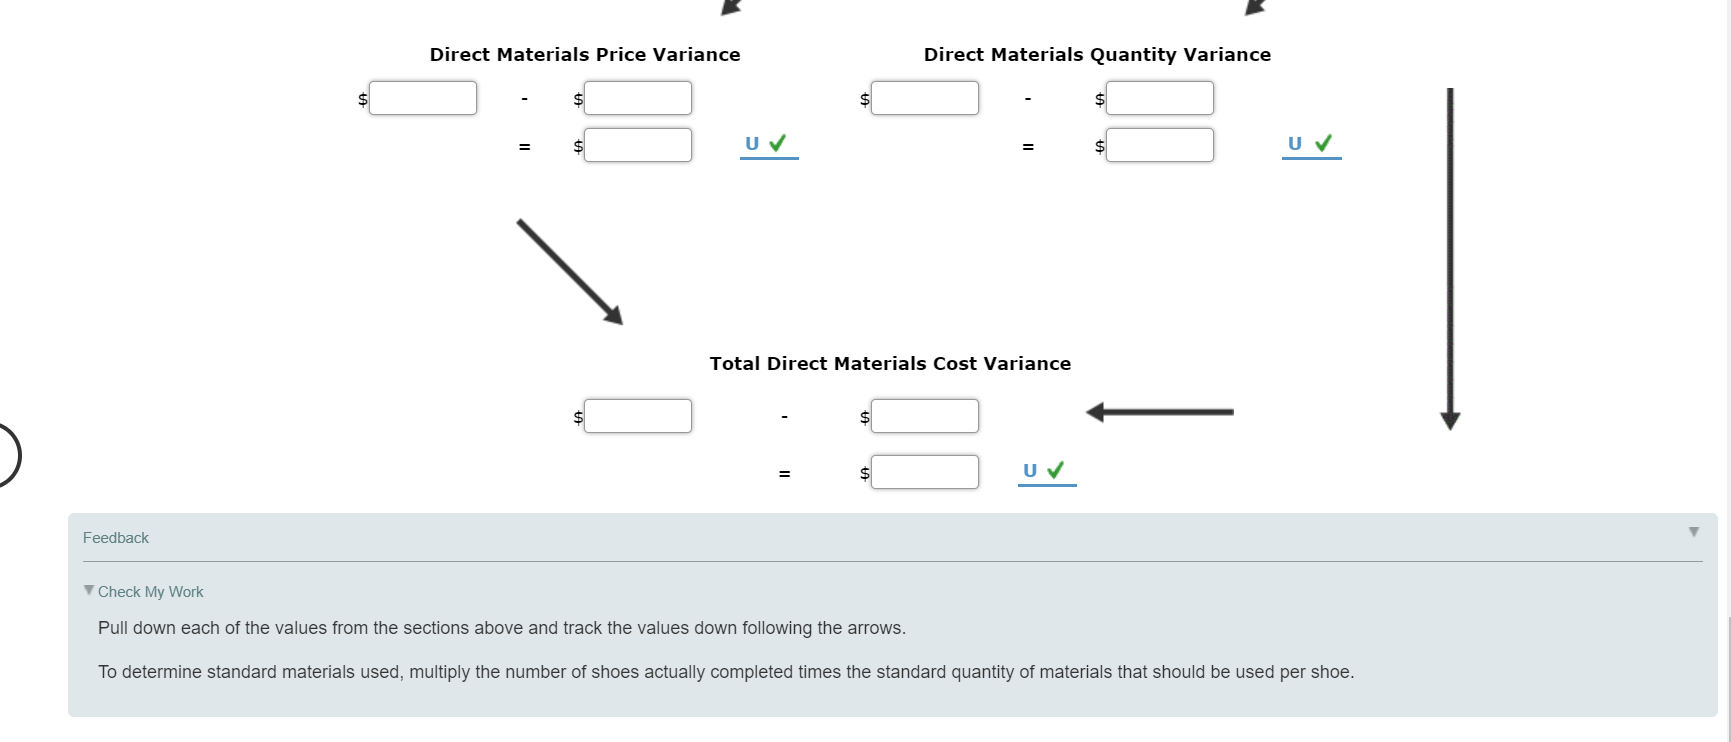This screenshot has width=1731, height=742.
Task: Collapse the Check My Work section triangle
Action: click(x=88, y=589)
